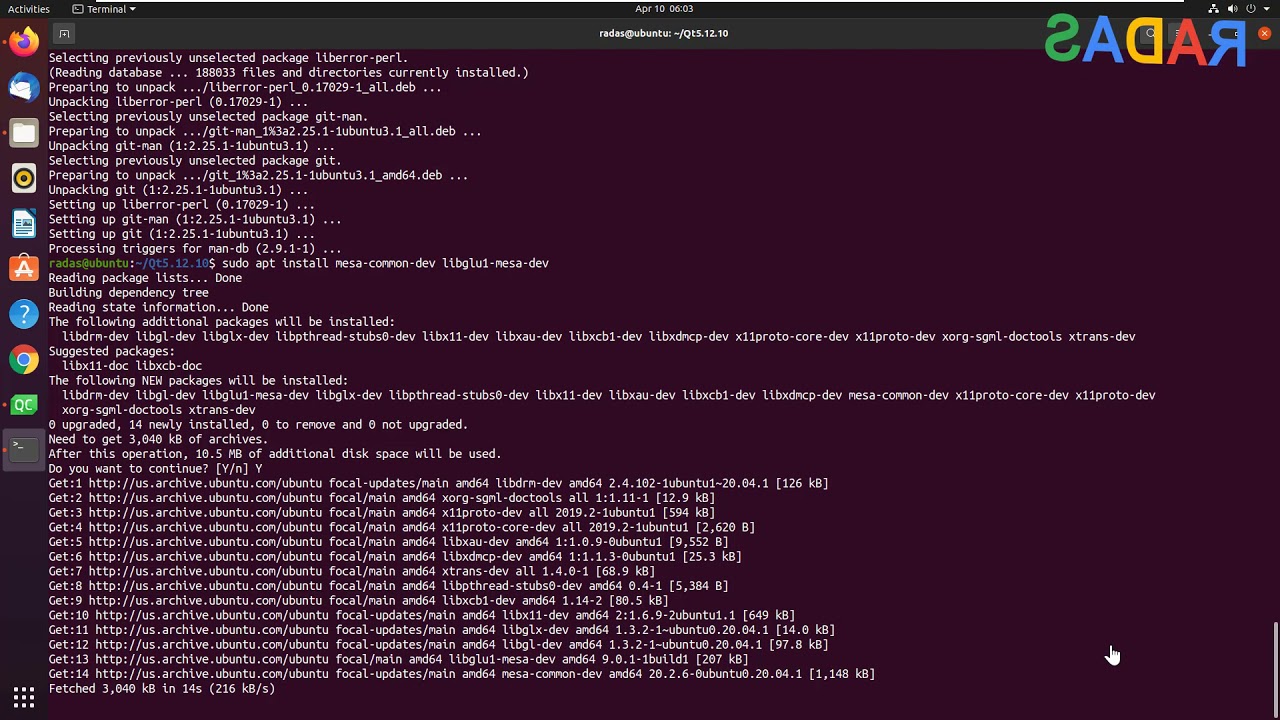
Task: Click the Activities button
Action: [29, 9]
